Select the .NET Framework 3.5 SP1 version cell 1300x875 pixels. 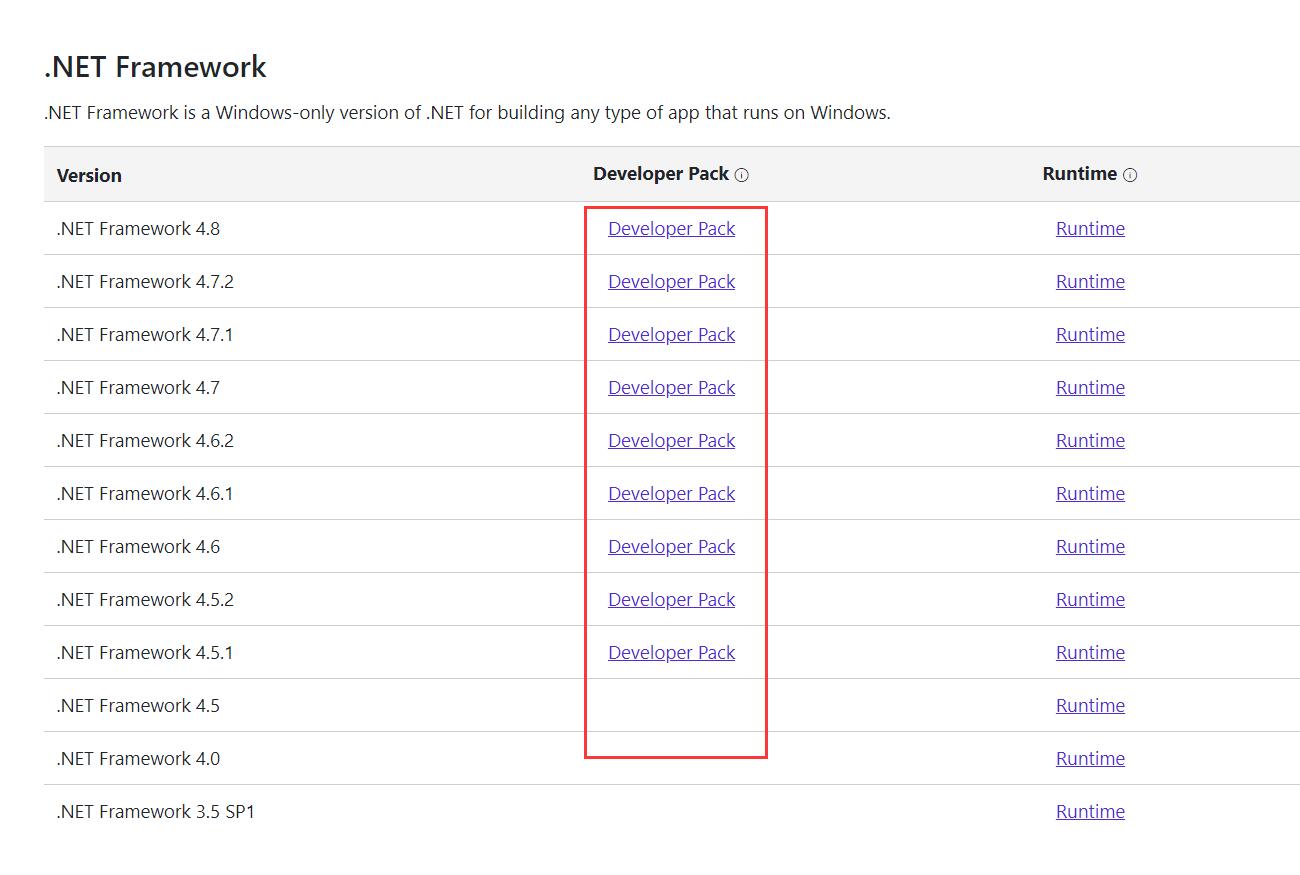pos(156,812)
